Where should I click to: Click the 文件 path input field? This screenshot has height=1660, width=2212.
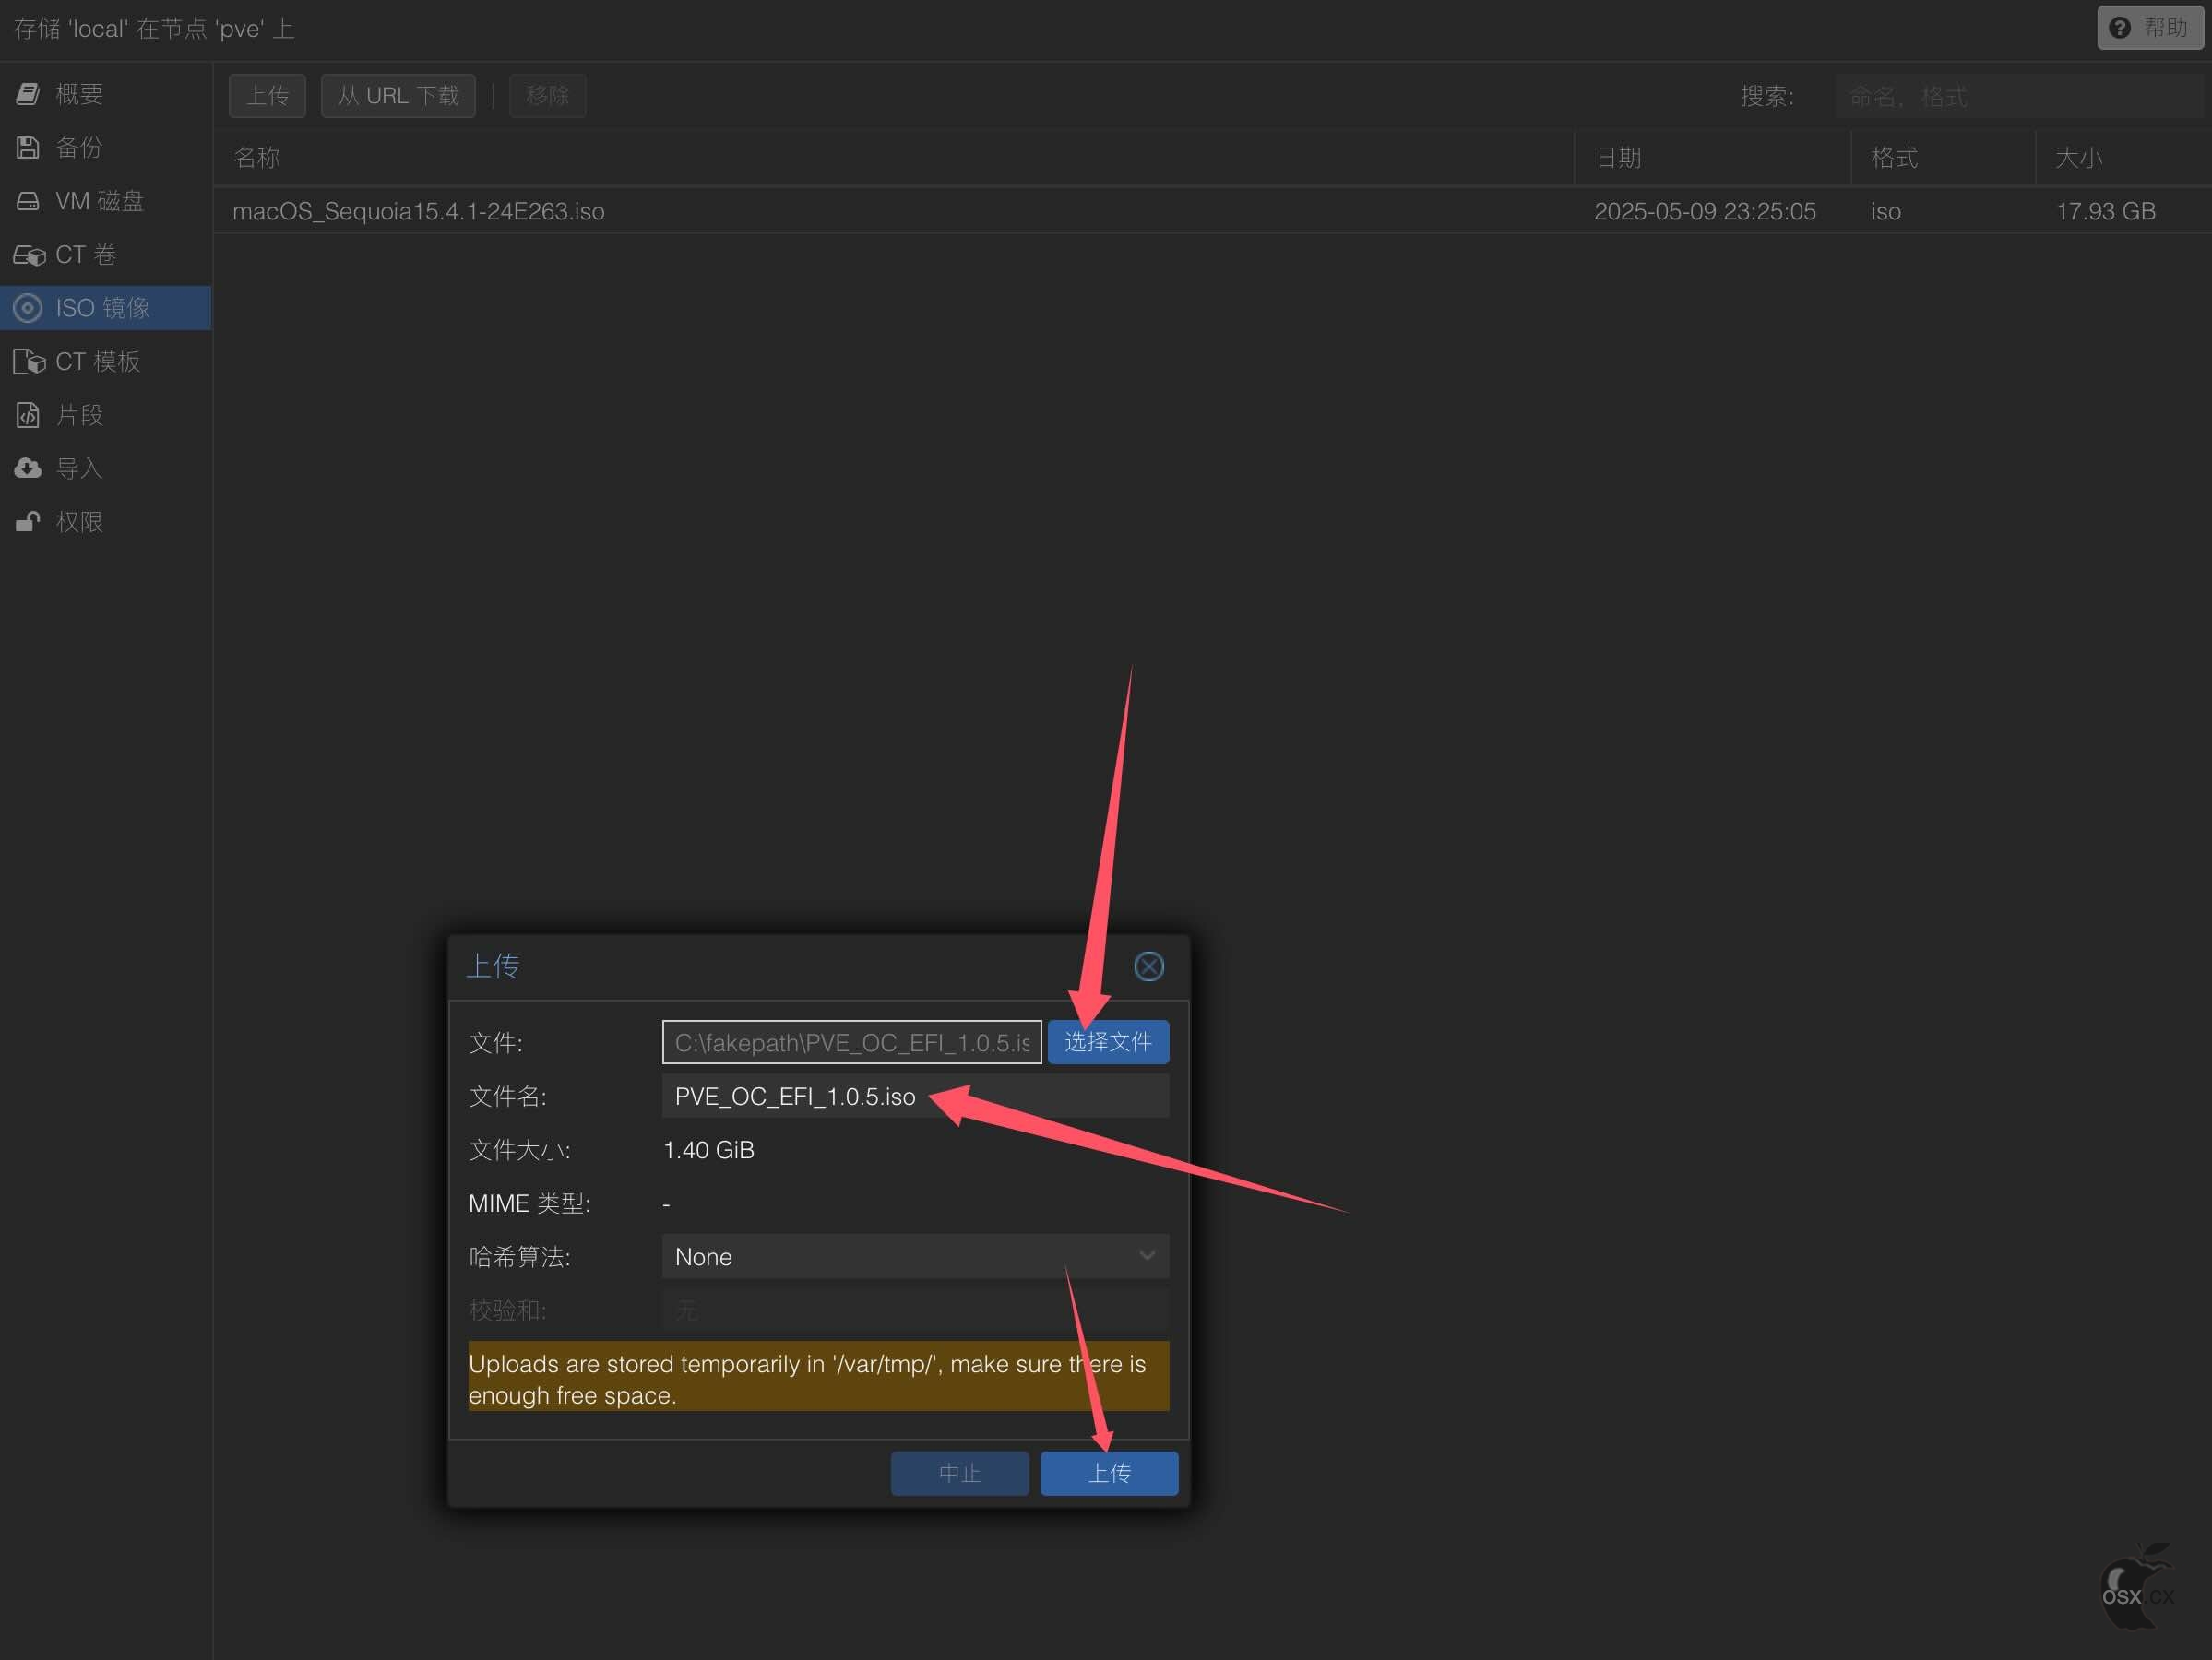(852, 1042)
